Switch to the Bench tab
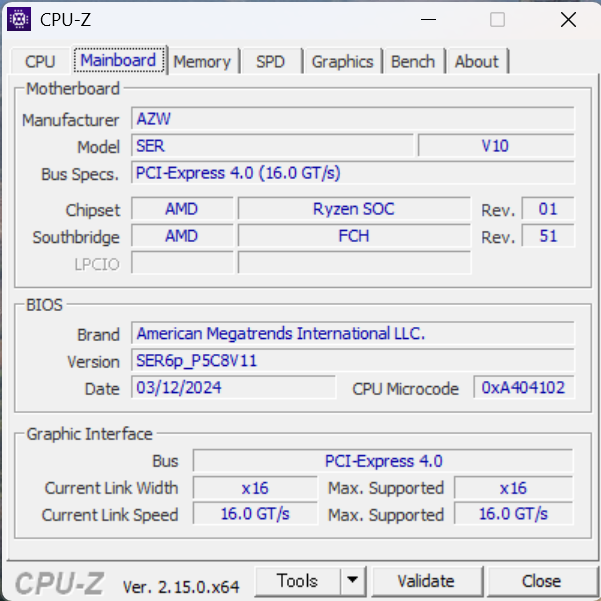601x601 pixels. [413, 62]
